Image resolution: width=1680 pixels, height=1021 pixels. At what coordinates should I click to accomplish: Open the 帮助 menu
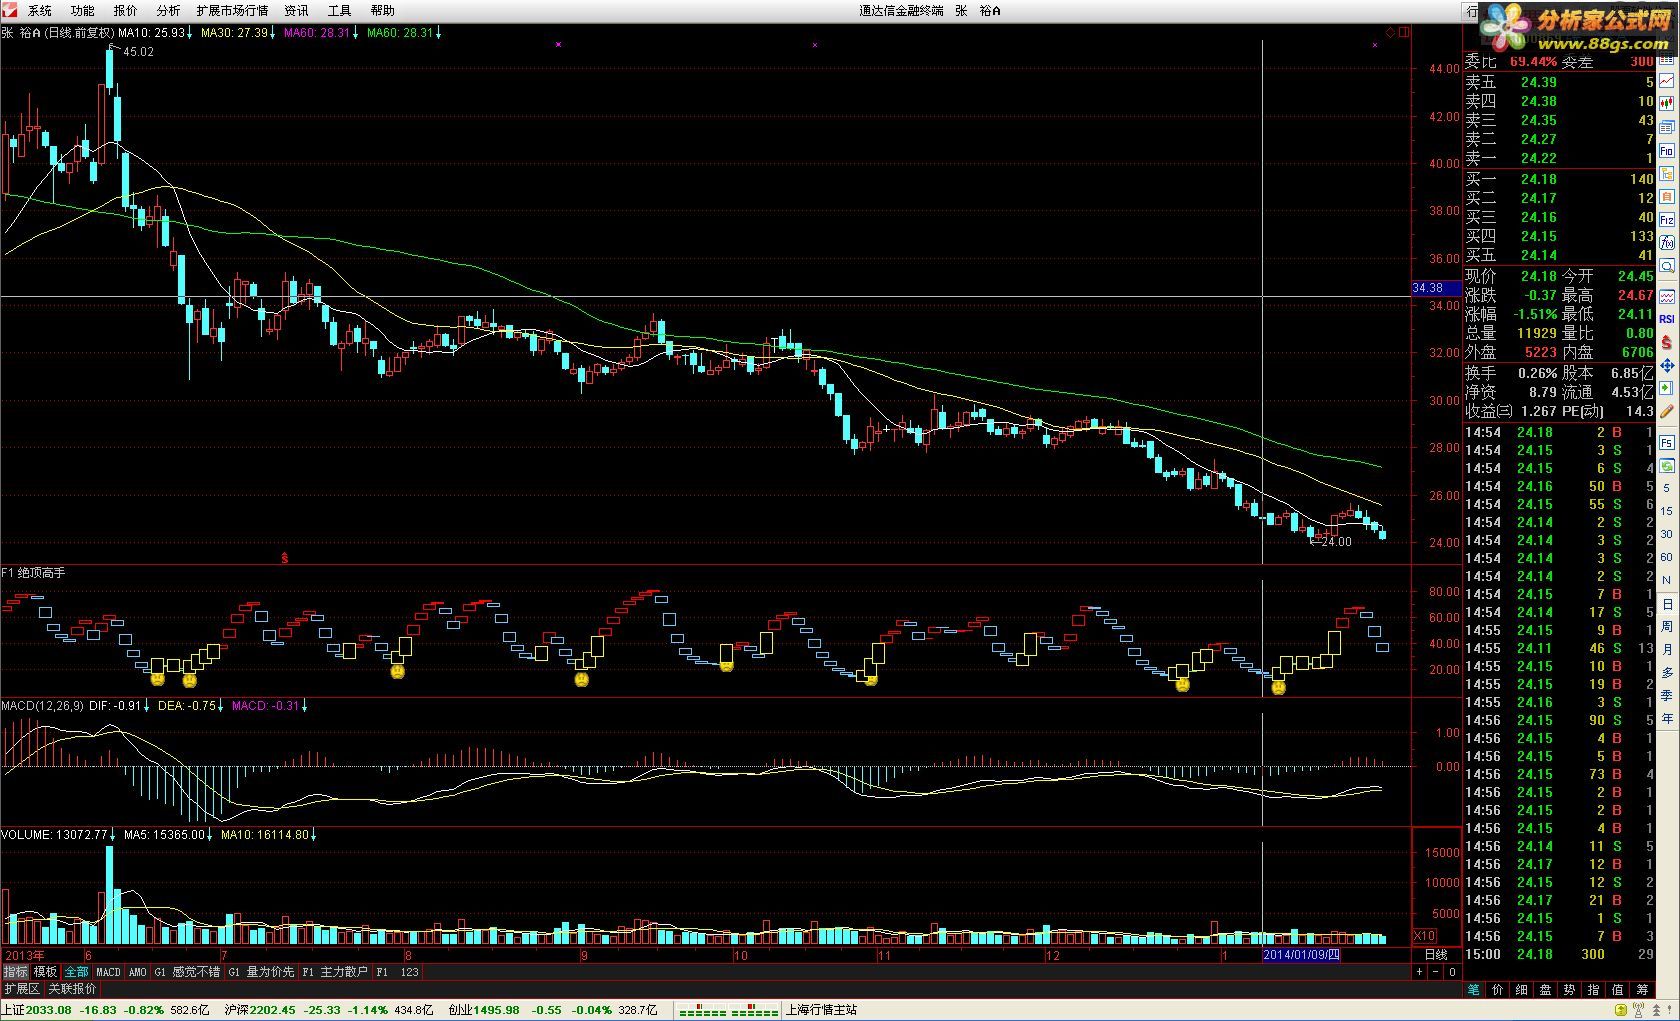pos(383,10)
